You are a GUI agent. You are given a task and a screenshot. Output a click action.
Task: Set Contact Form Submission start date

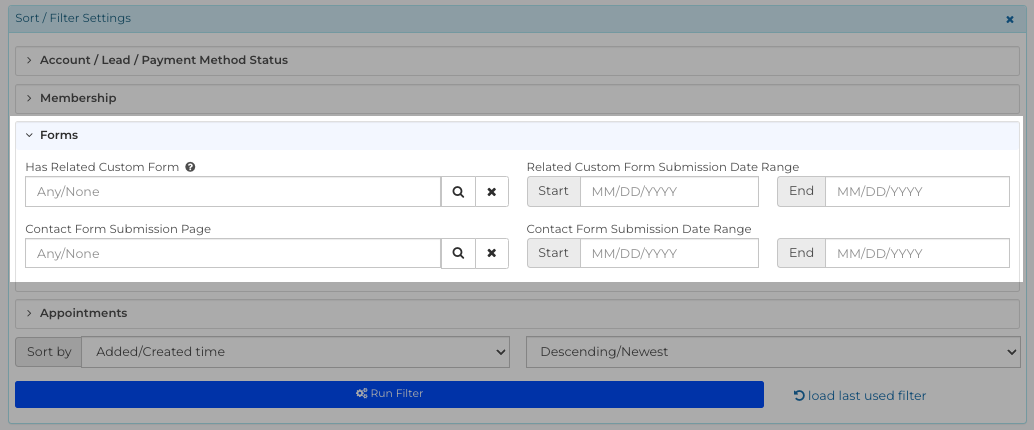[x=669, y=253]
